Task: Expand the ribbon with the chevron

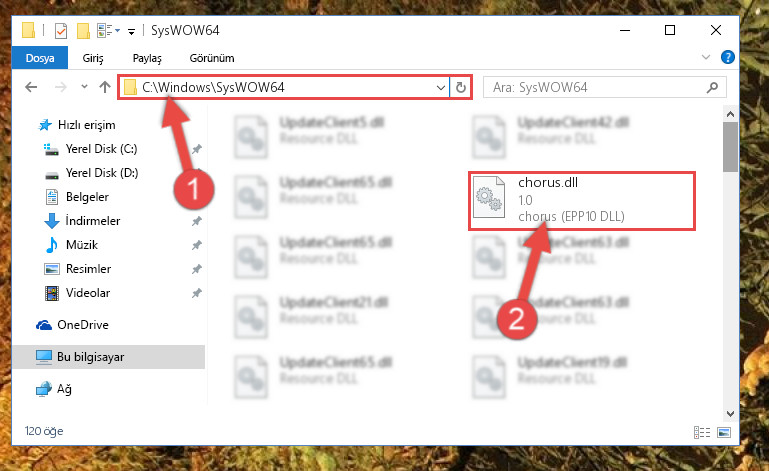Action: click(706, 57)
